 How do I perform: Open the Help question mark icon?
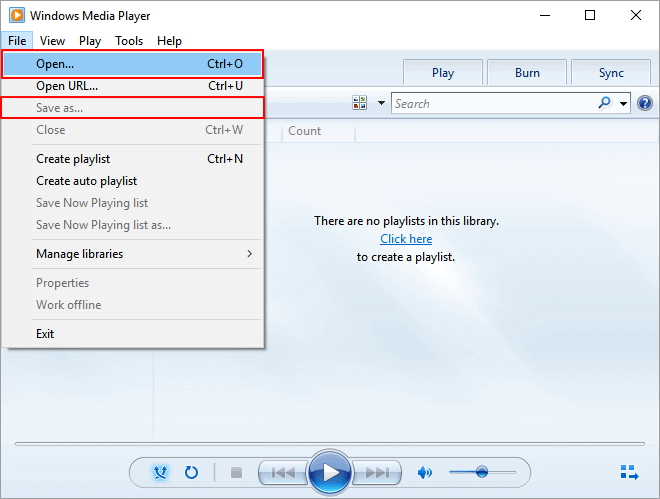[x=645, y=103]
